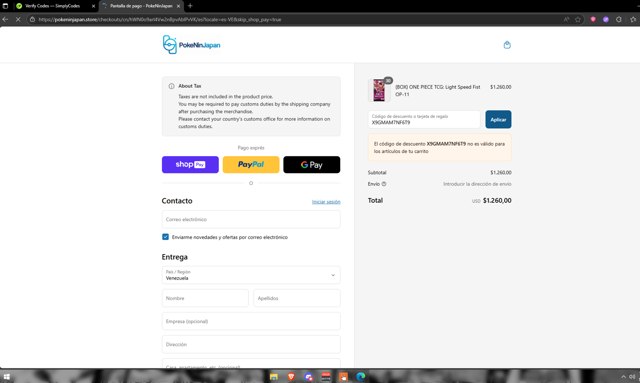This screenshot has height=383, width=640.
Task: Click the Total amount $1.260,00
Action: pyautogui.click(x=497, y=200)
